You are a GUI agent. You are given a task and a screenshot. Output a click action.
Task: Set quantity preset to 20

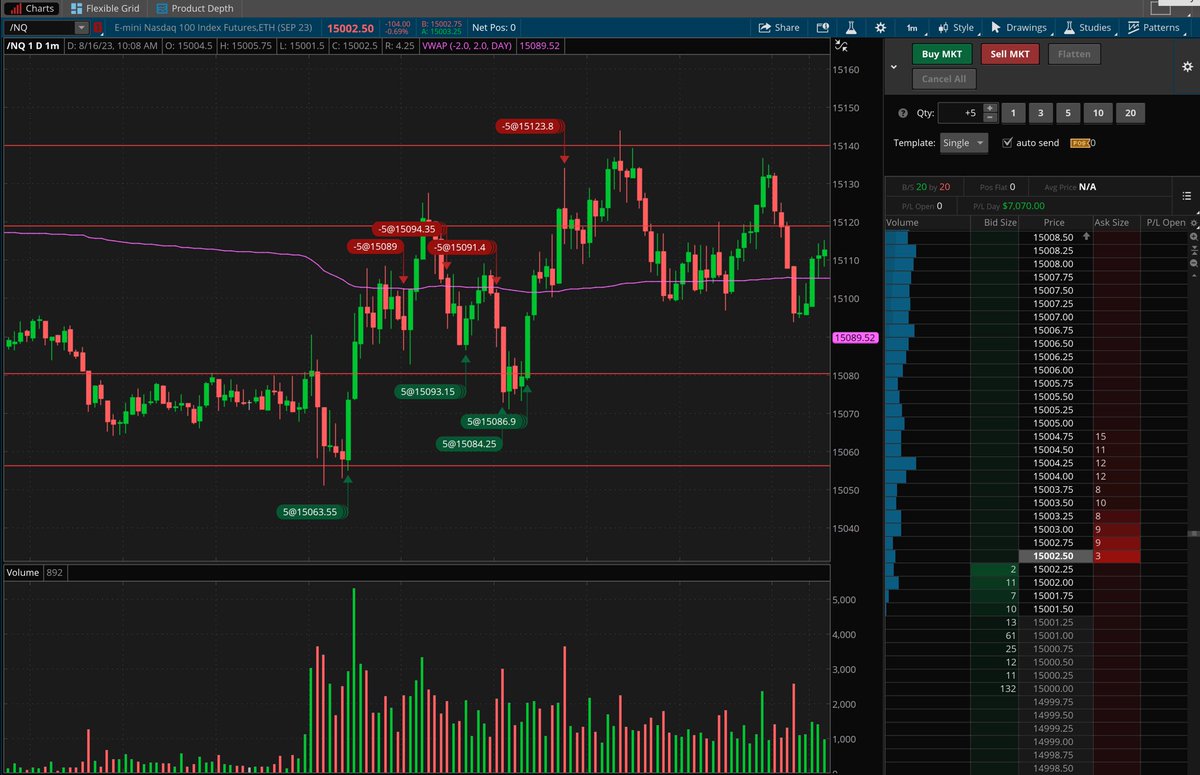(x=1130, y=113)
